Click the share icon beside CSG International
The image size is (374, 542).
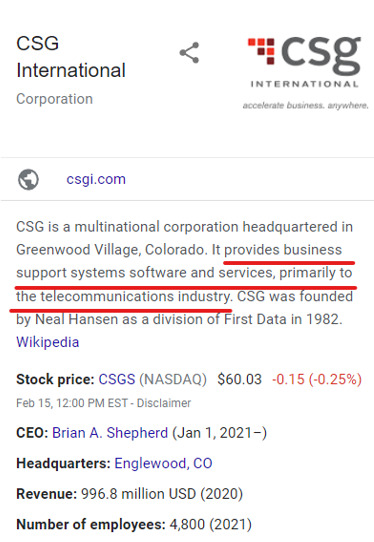click(189, 53)
